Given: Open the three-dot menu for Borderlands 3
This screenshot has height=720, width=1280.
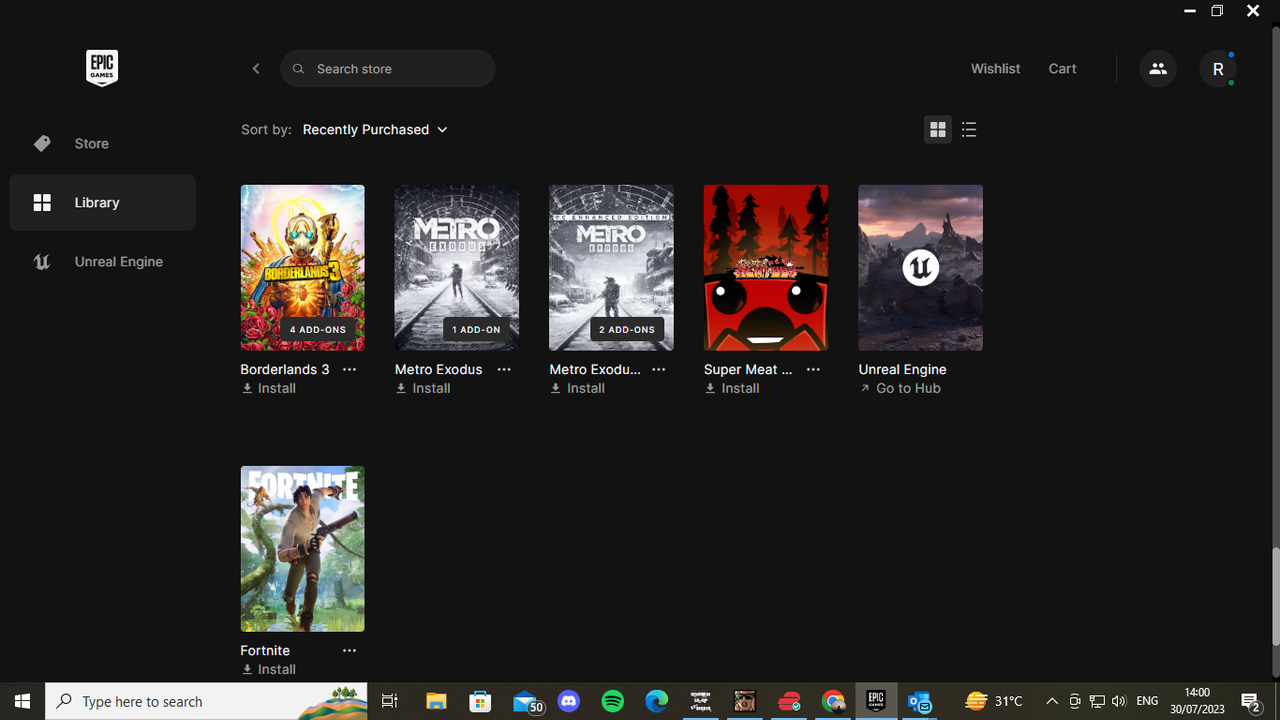Looking at the screenshot, I should [x=349, y=369].
